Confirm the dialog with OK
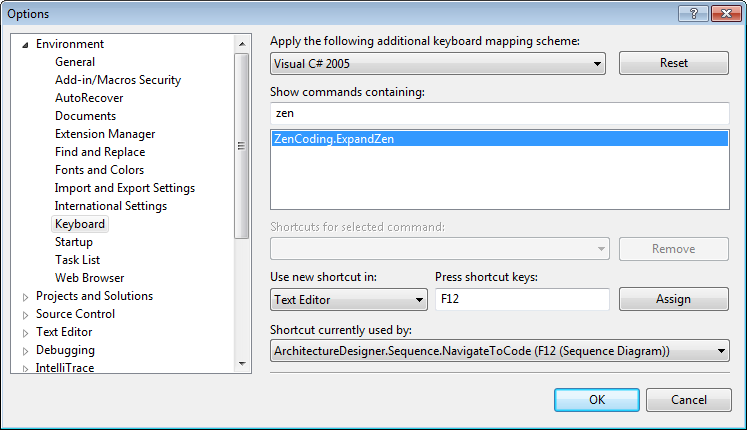 click(x=597, y=400)
